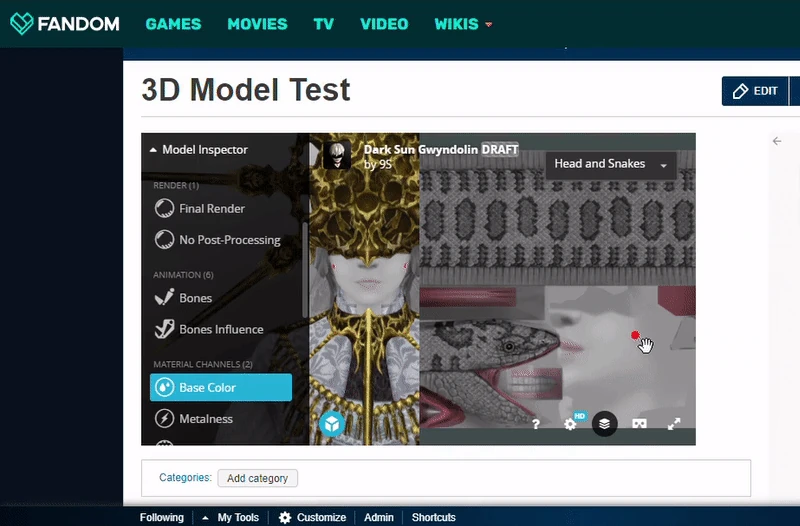
Task: Open the dropdown beside the EDIT button
Action: point(794,91)
